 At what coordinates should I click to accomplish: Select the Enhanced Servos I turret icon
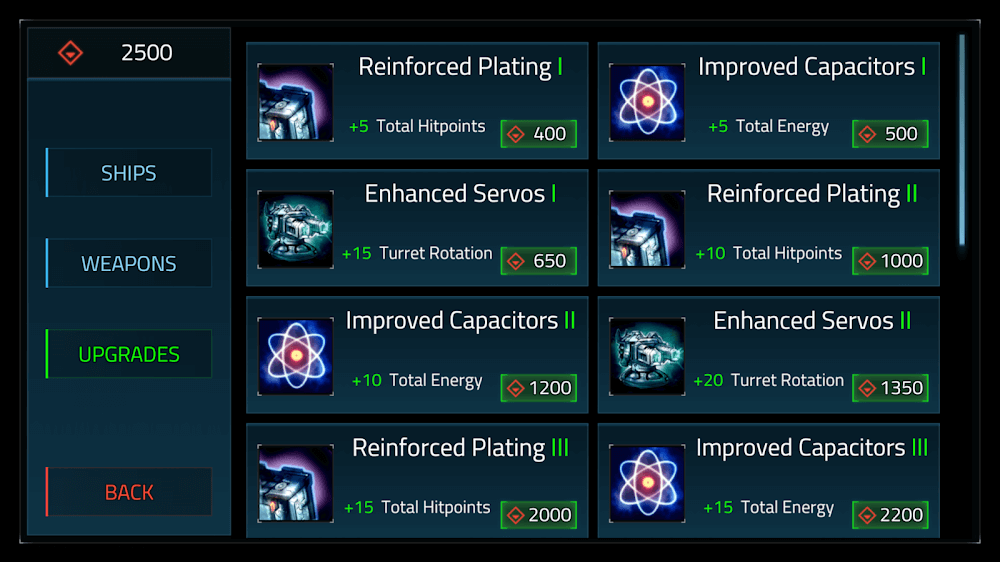[295, 229]
